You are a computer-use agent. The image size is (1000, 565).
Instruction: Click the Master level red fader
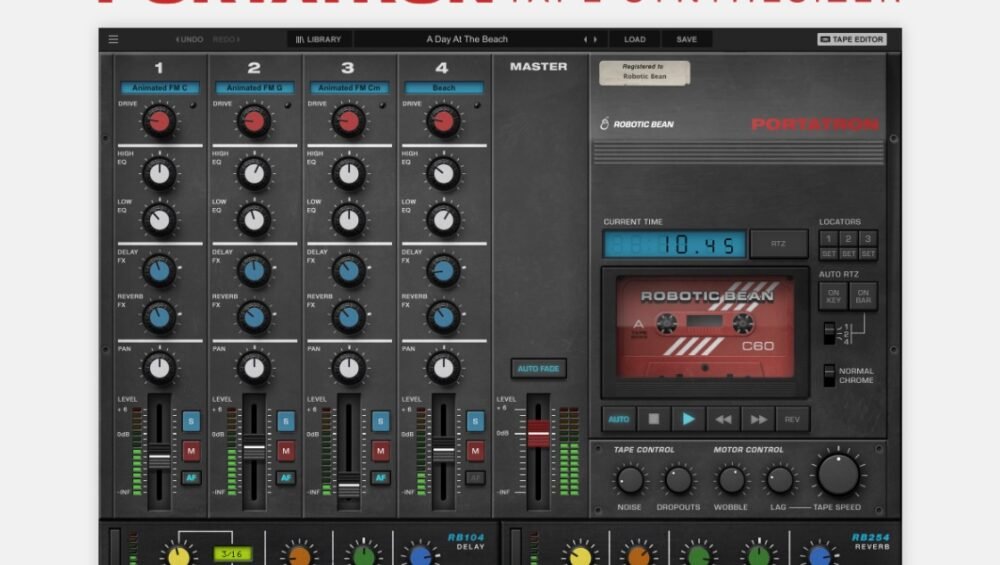(538, 434)
